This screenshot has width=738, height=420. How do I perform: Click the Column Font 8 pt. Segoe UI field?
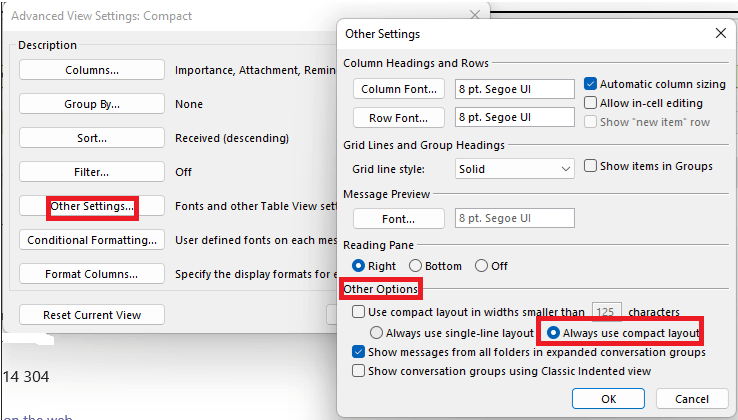514,89
